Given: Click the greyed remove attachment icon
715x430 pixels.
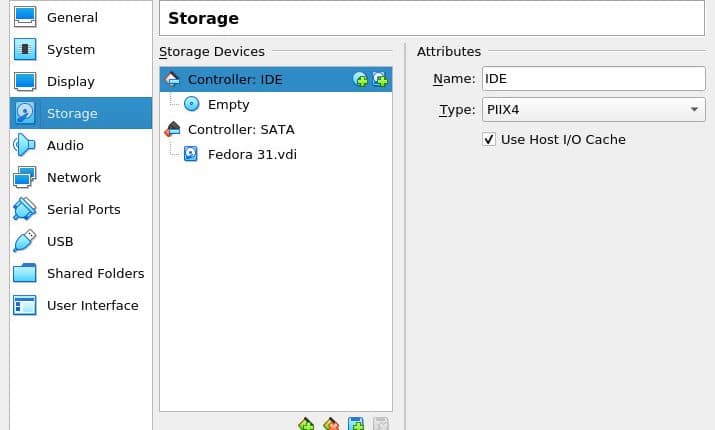Looking at the screenshot, I should [x=380, y=424].
